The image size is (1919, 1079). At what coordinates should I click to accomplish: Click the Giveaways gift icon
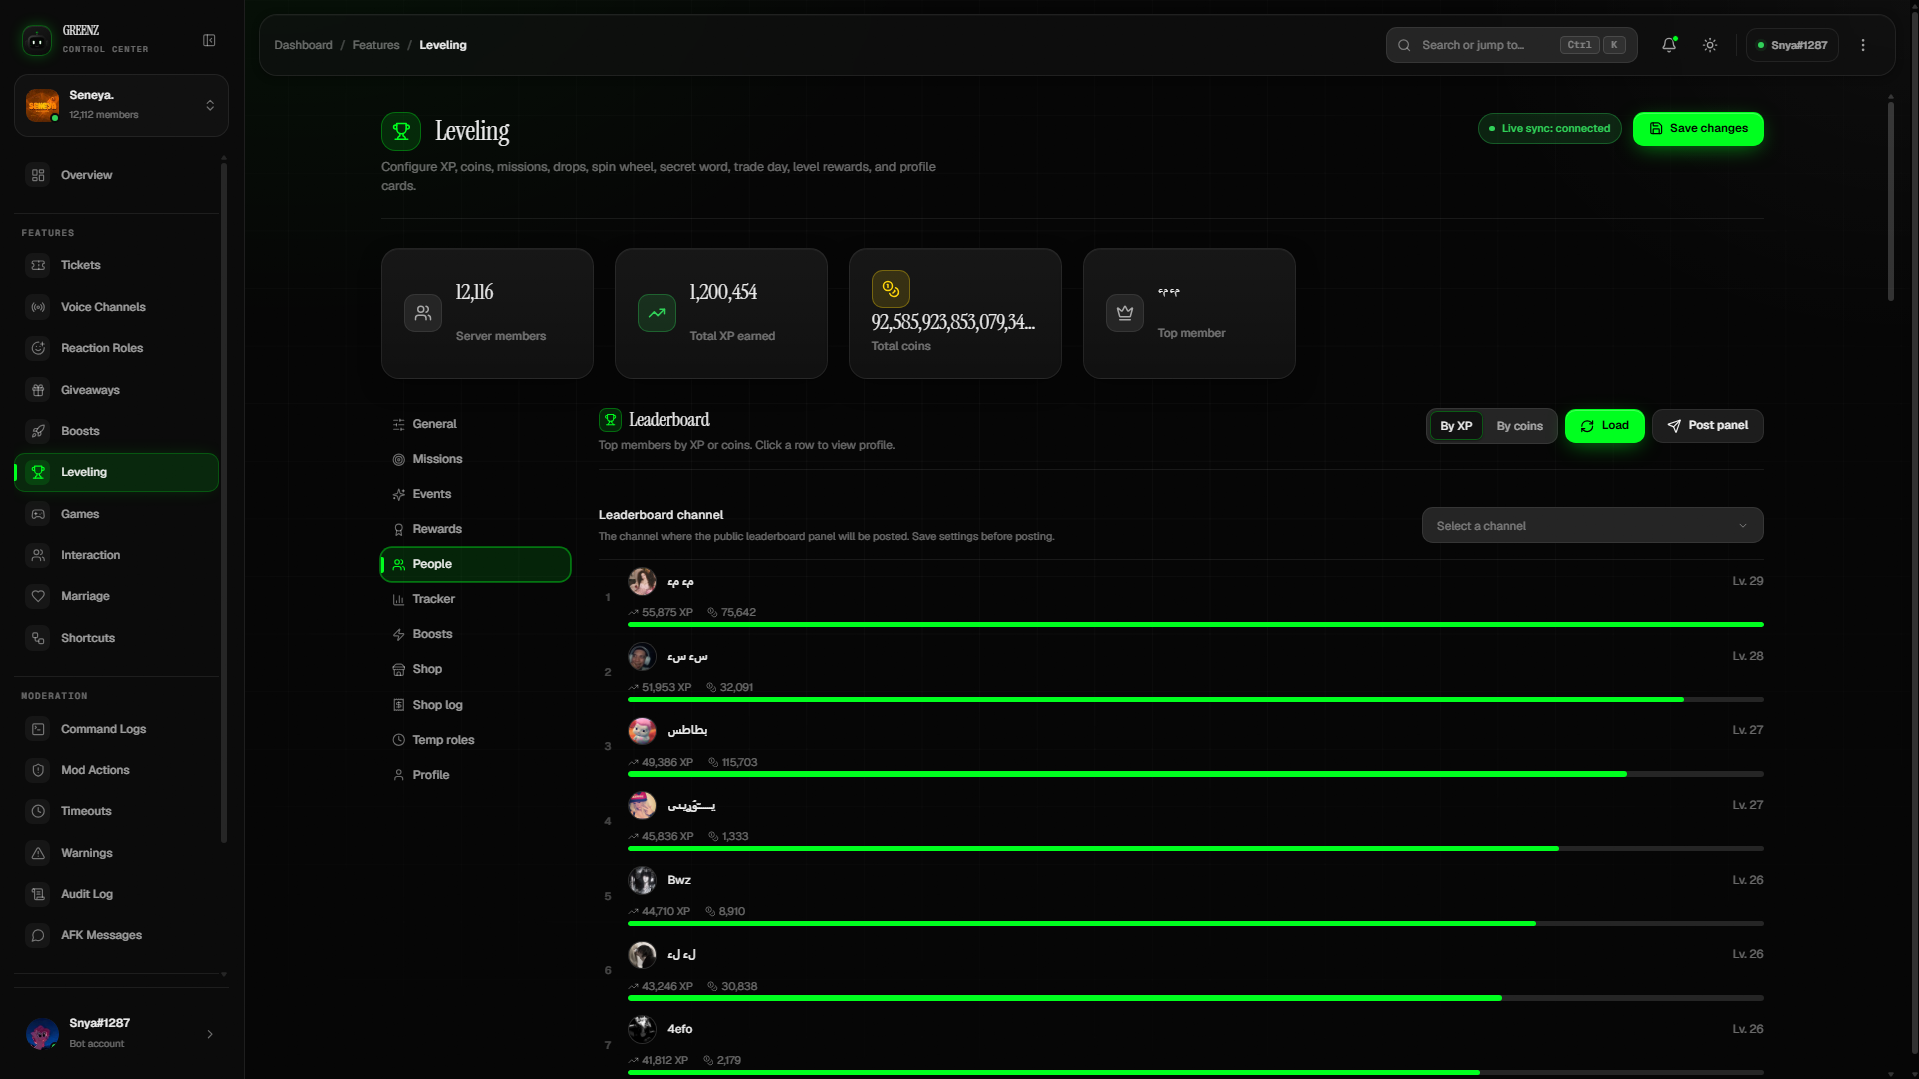tap(38, 390)
